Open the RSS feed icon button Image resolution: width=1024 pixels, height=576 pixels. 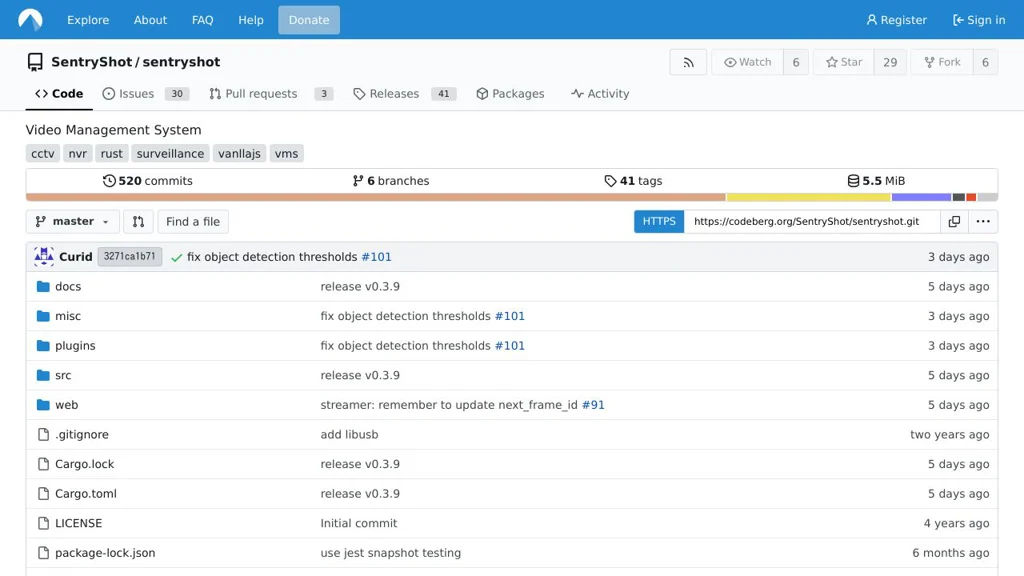pyautogui.click(x=688, y=62)
